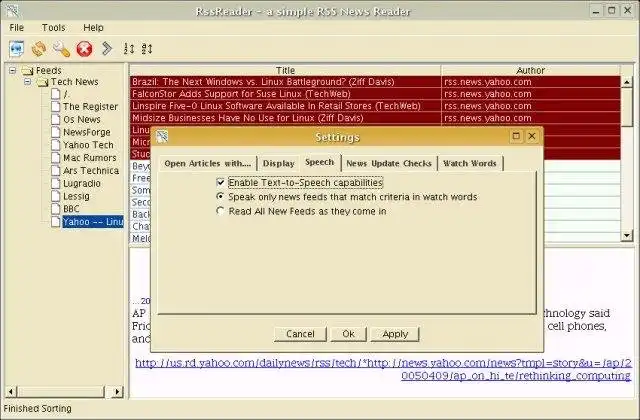The width and height of the screenshot is (640, 420).
Task: Open the Tools menu
Action: point(53,27)
